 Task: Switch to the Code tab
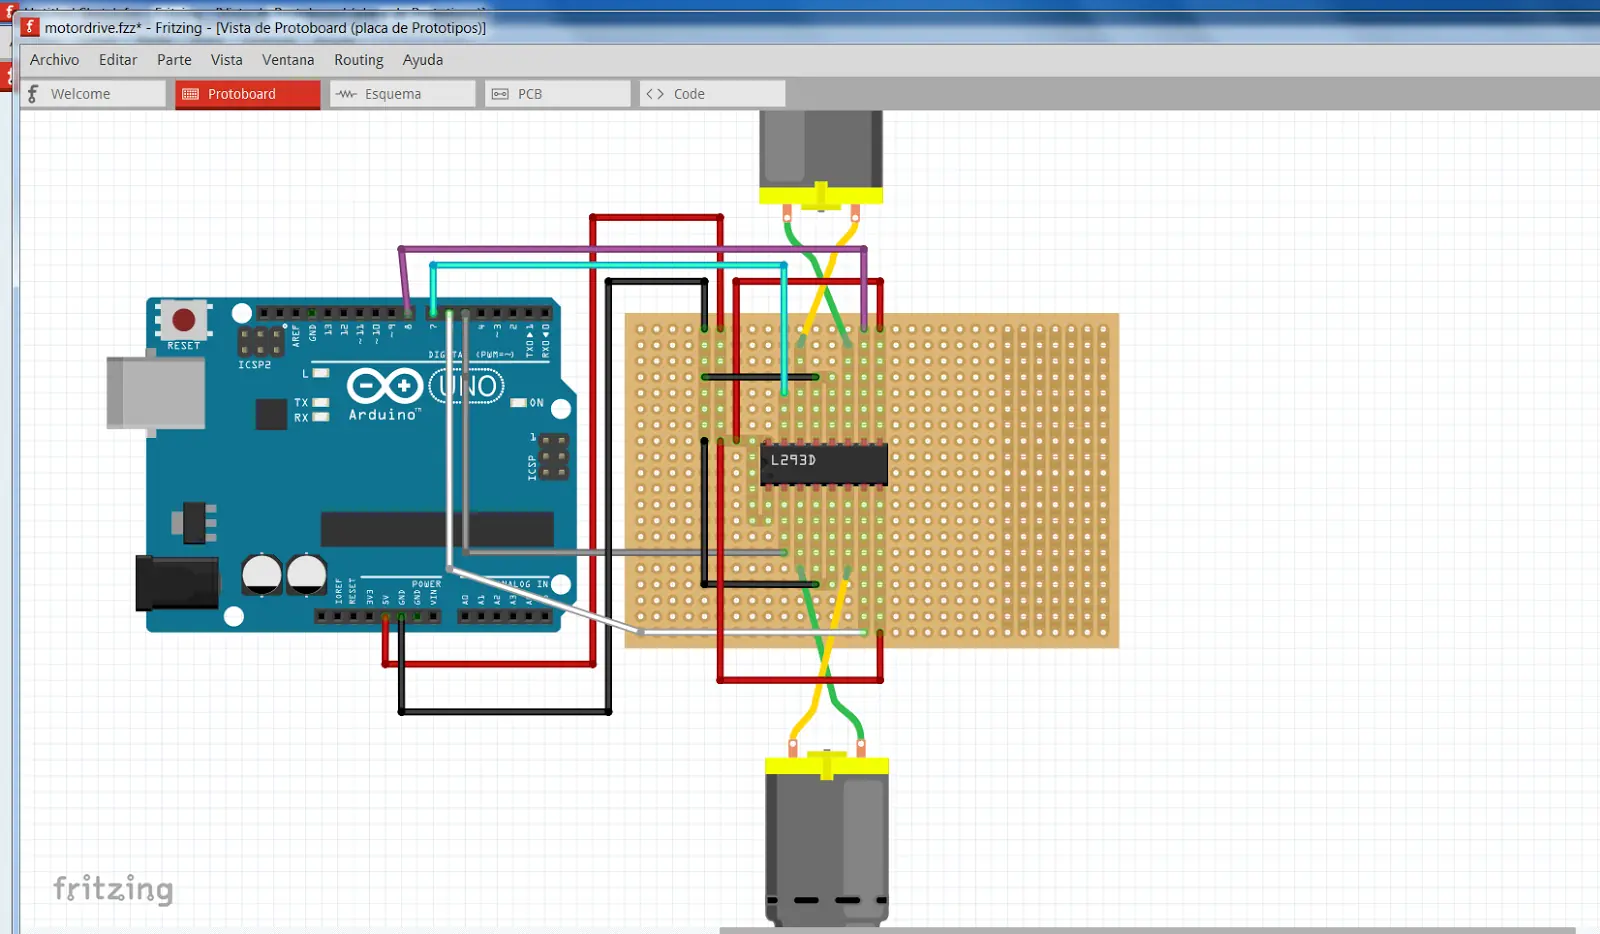click(x=713, y=94)
